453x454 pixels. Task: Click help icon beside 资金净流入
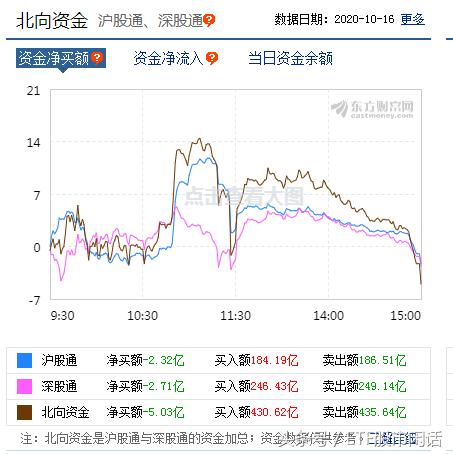[x=212, y=58]
